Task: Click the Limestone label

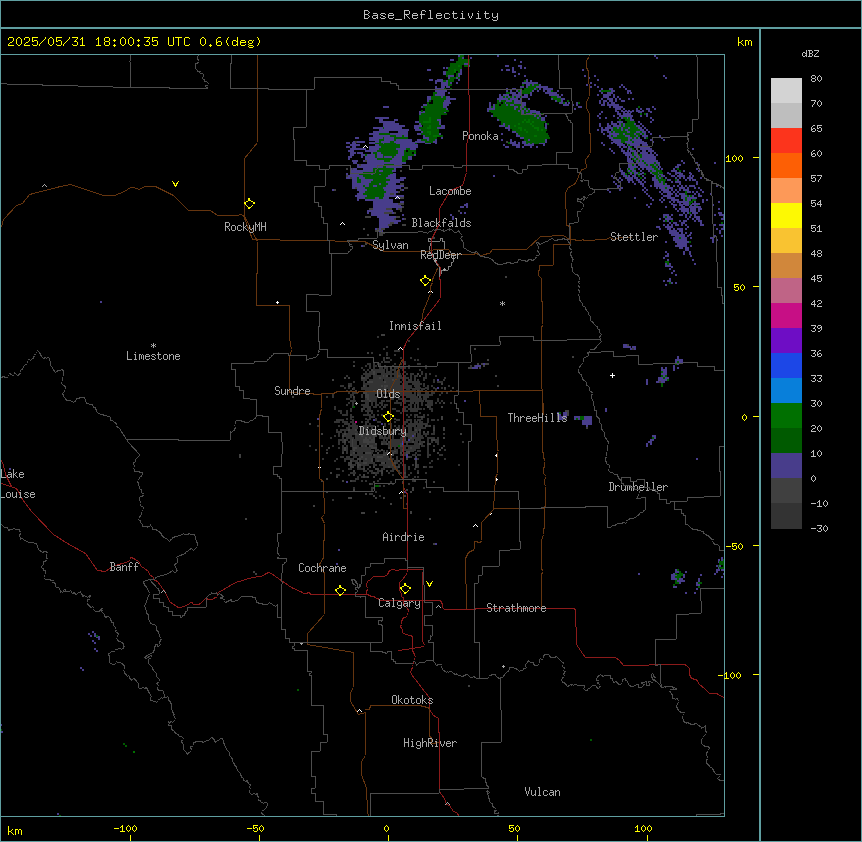Action: (x=153, y=356)
